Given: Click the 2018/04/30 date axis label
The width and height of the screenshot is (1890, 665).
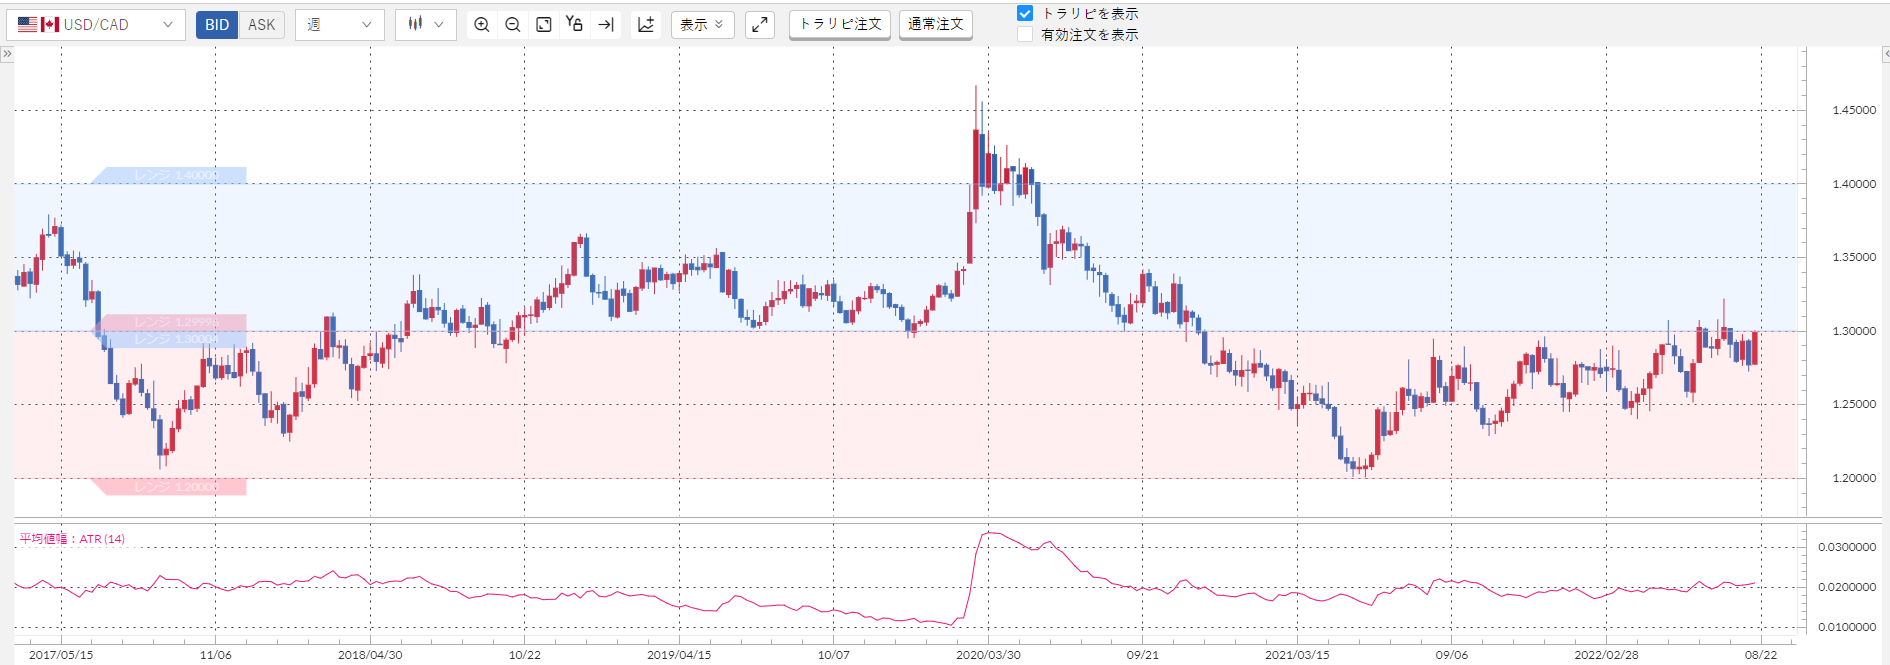Looking at the screenshot, I should (370, 656).
